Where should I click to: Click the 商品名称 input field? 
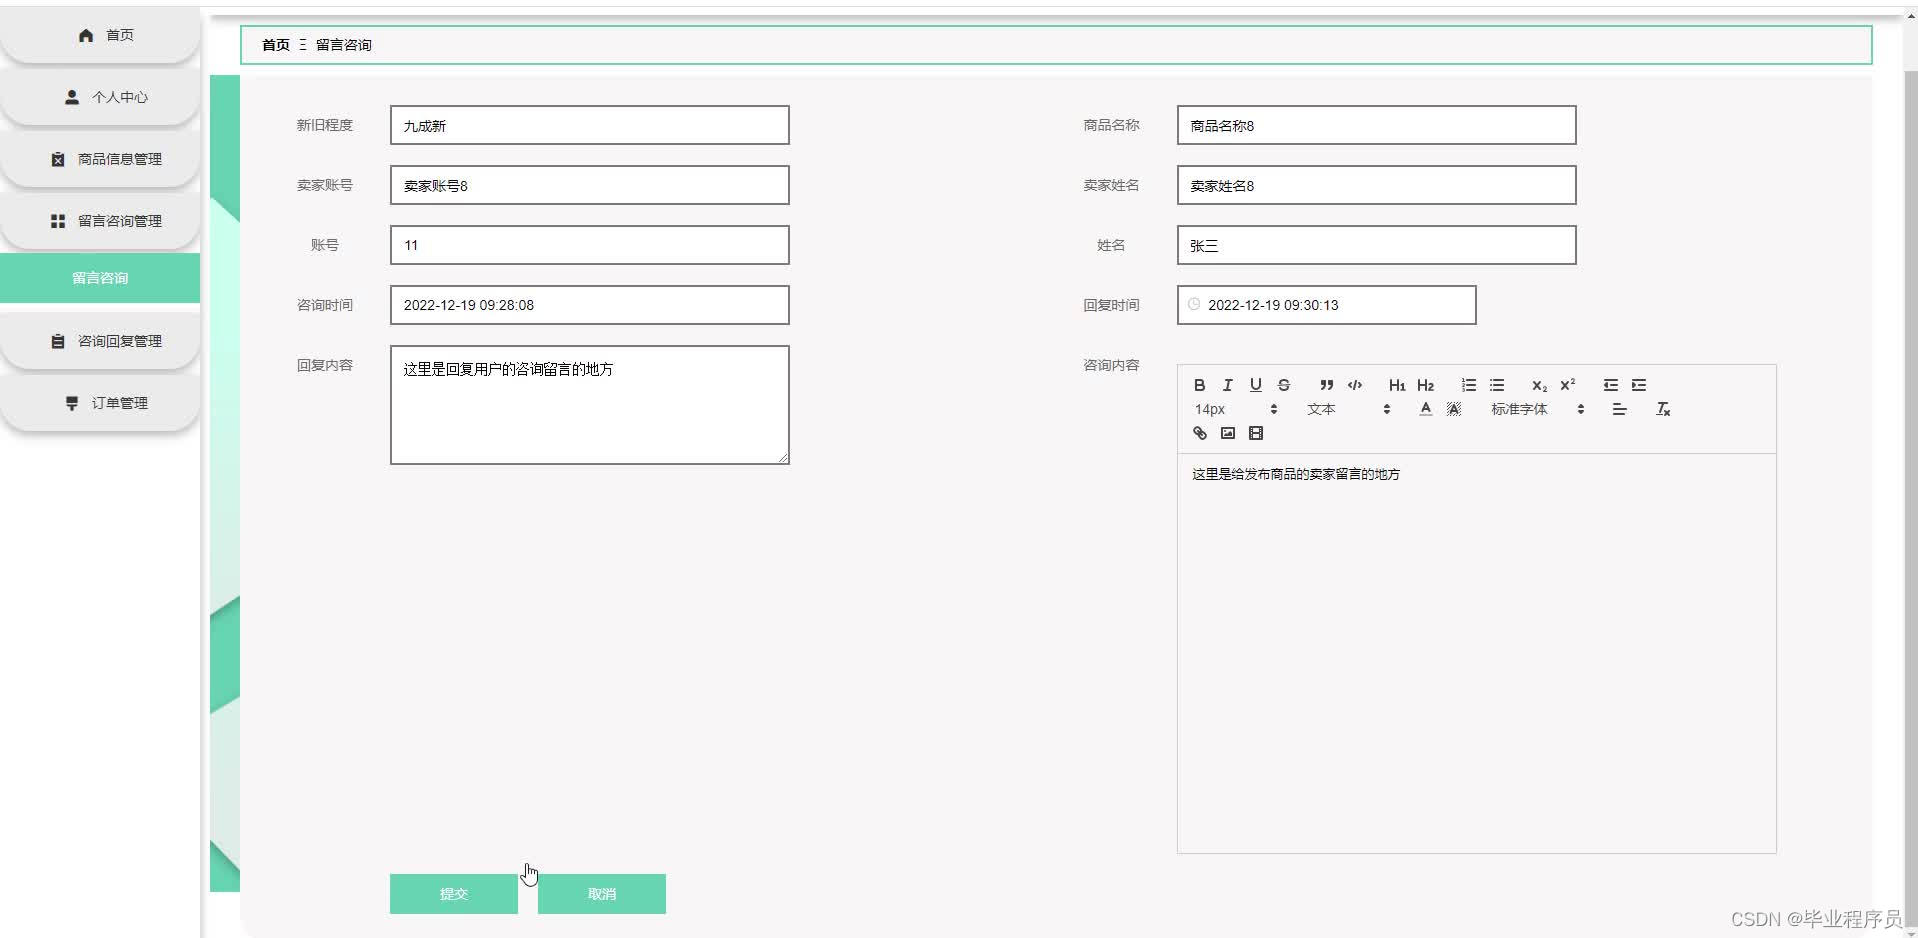coord(1377,125)
